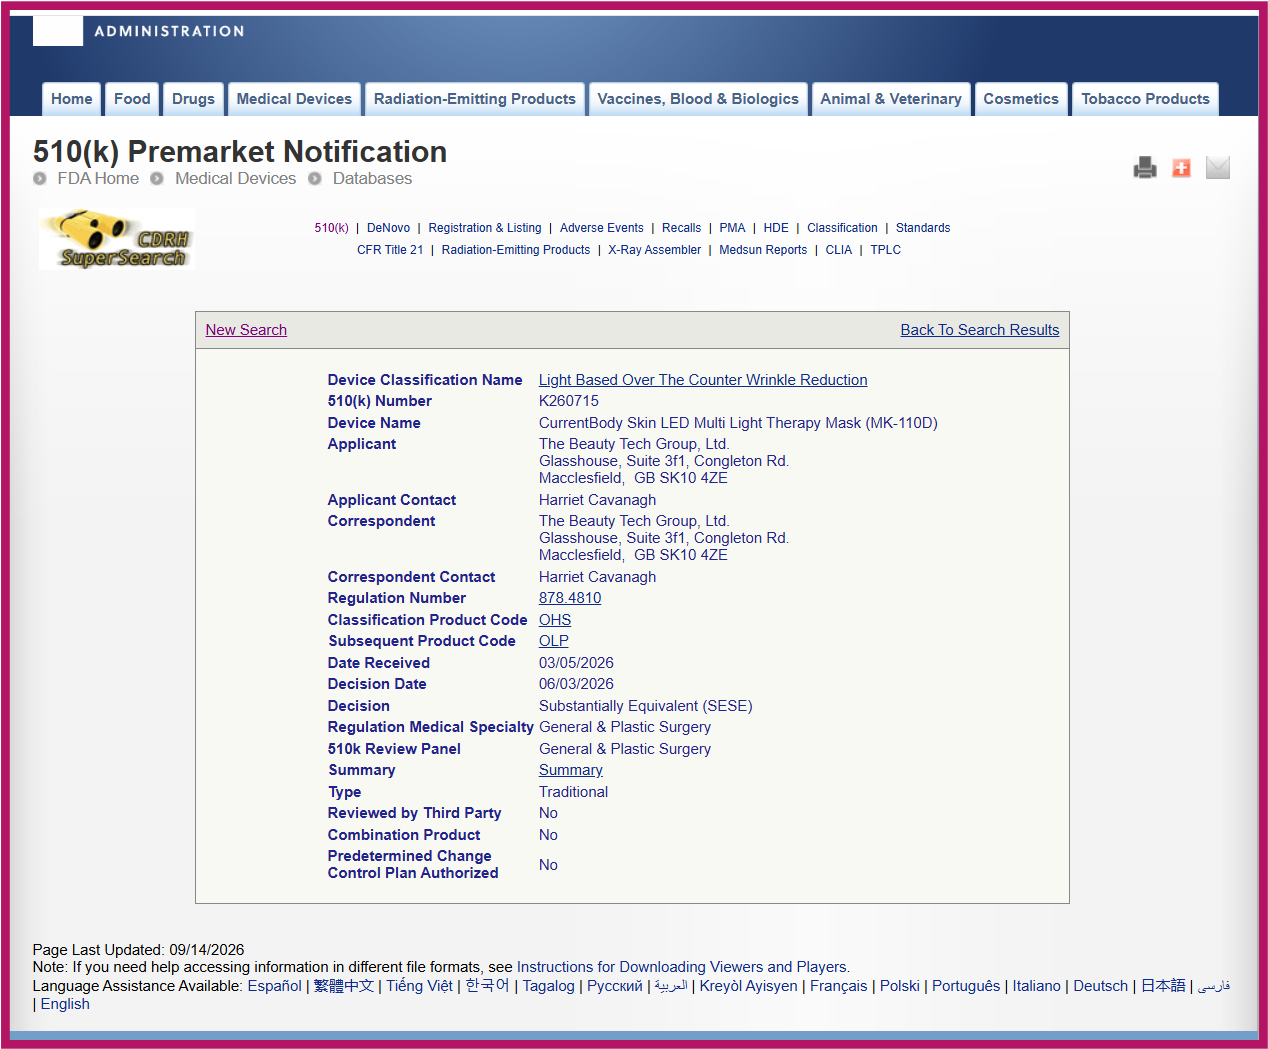Screen dimensions: 1268x1049
Task: Select 한국어 language assistance
Action: (x=487, y=986)
